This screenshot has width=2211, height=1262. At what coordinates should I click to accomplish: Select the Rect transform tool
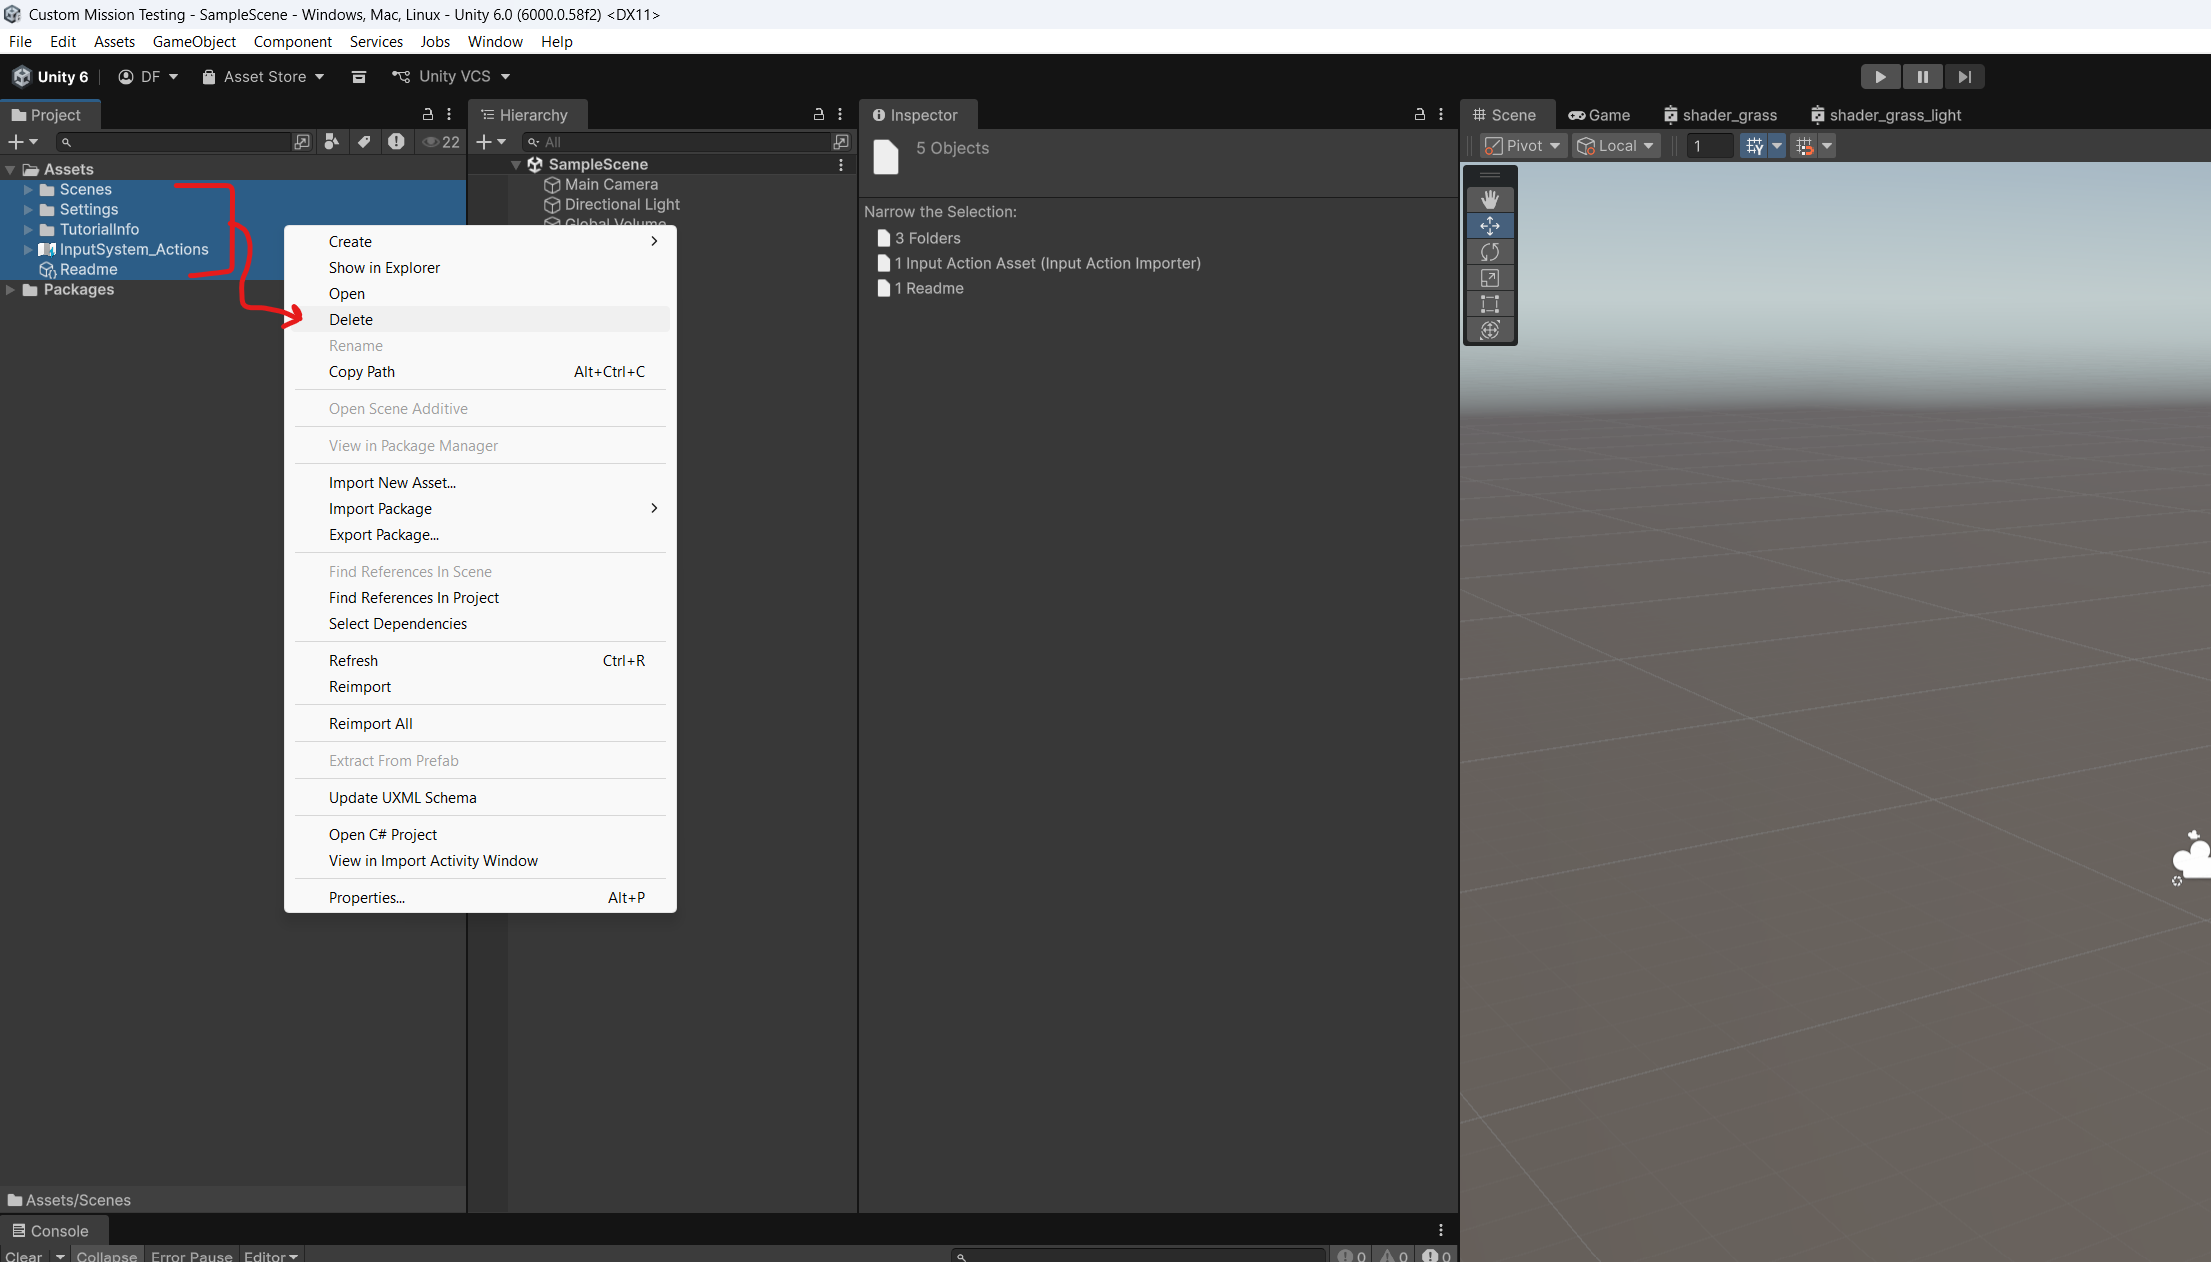pyautogui.click(x=1490, y=304)
